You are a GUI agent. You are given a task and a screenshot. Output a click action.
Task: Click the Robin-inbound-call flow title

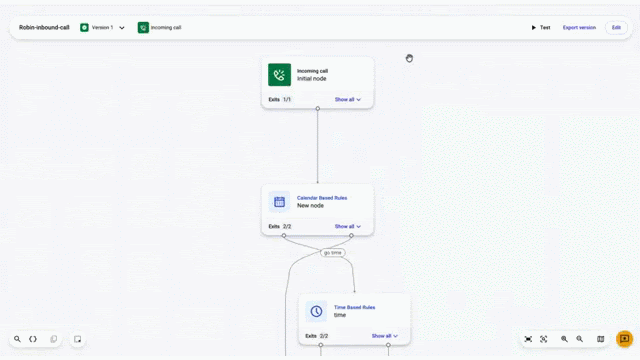[x=44, y=27]
